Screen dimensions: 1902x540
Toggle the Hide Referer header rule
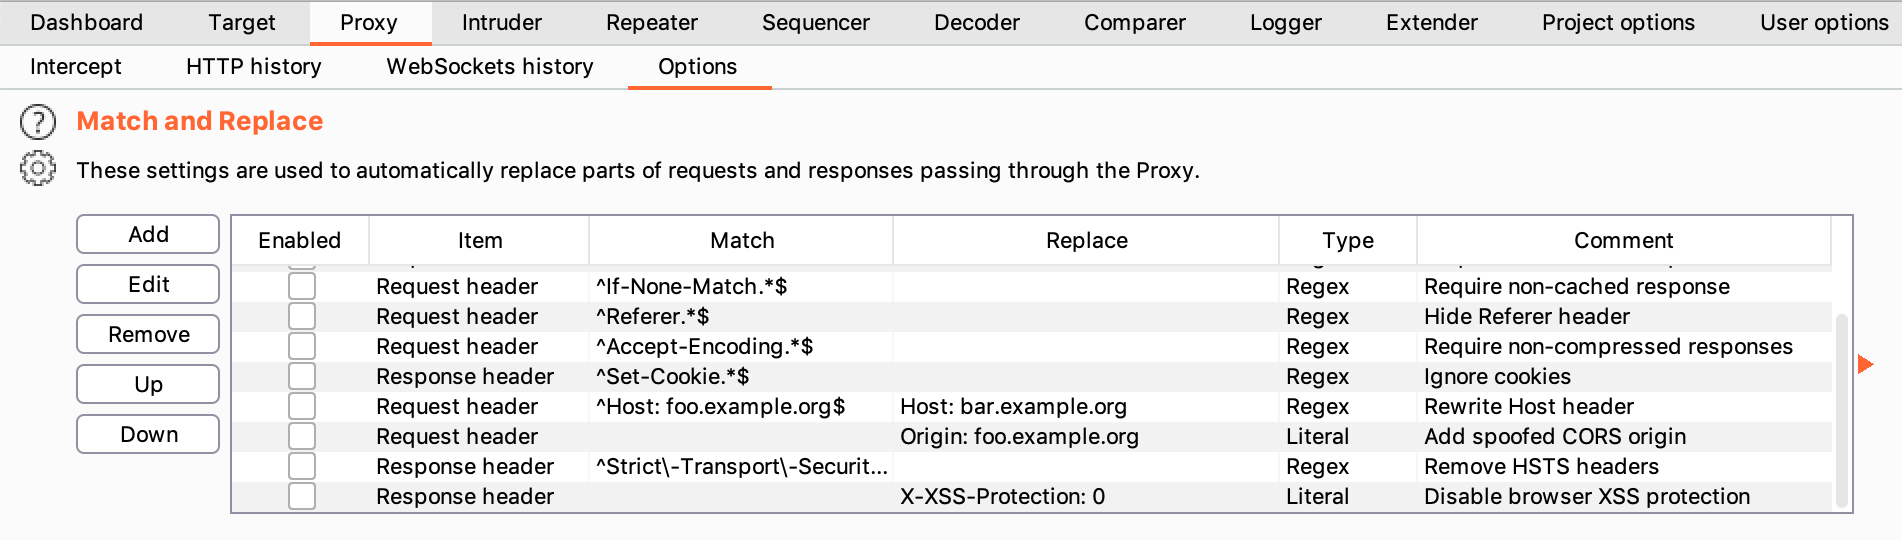pyautogui.click(x=302, y=317)
